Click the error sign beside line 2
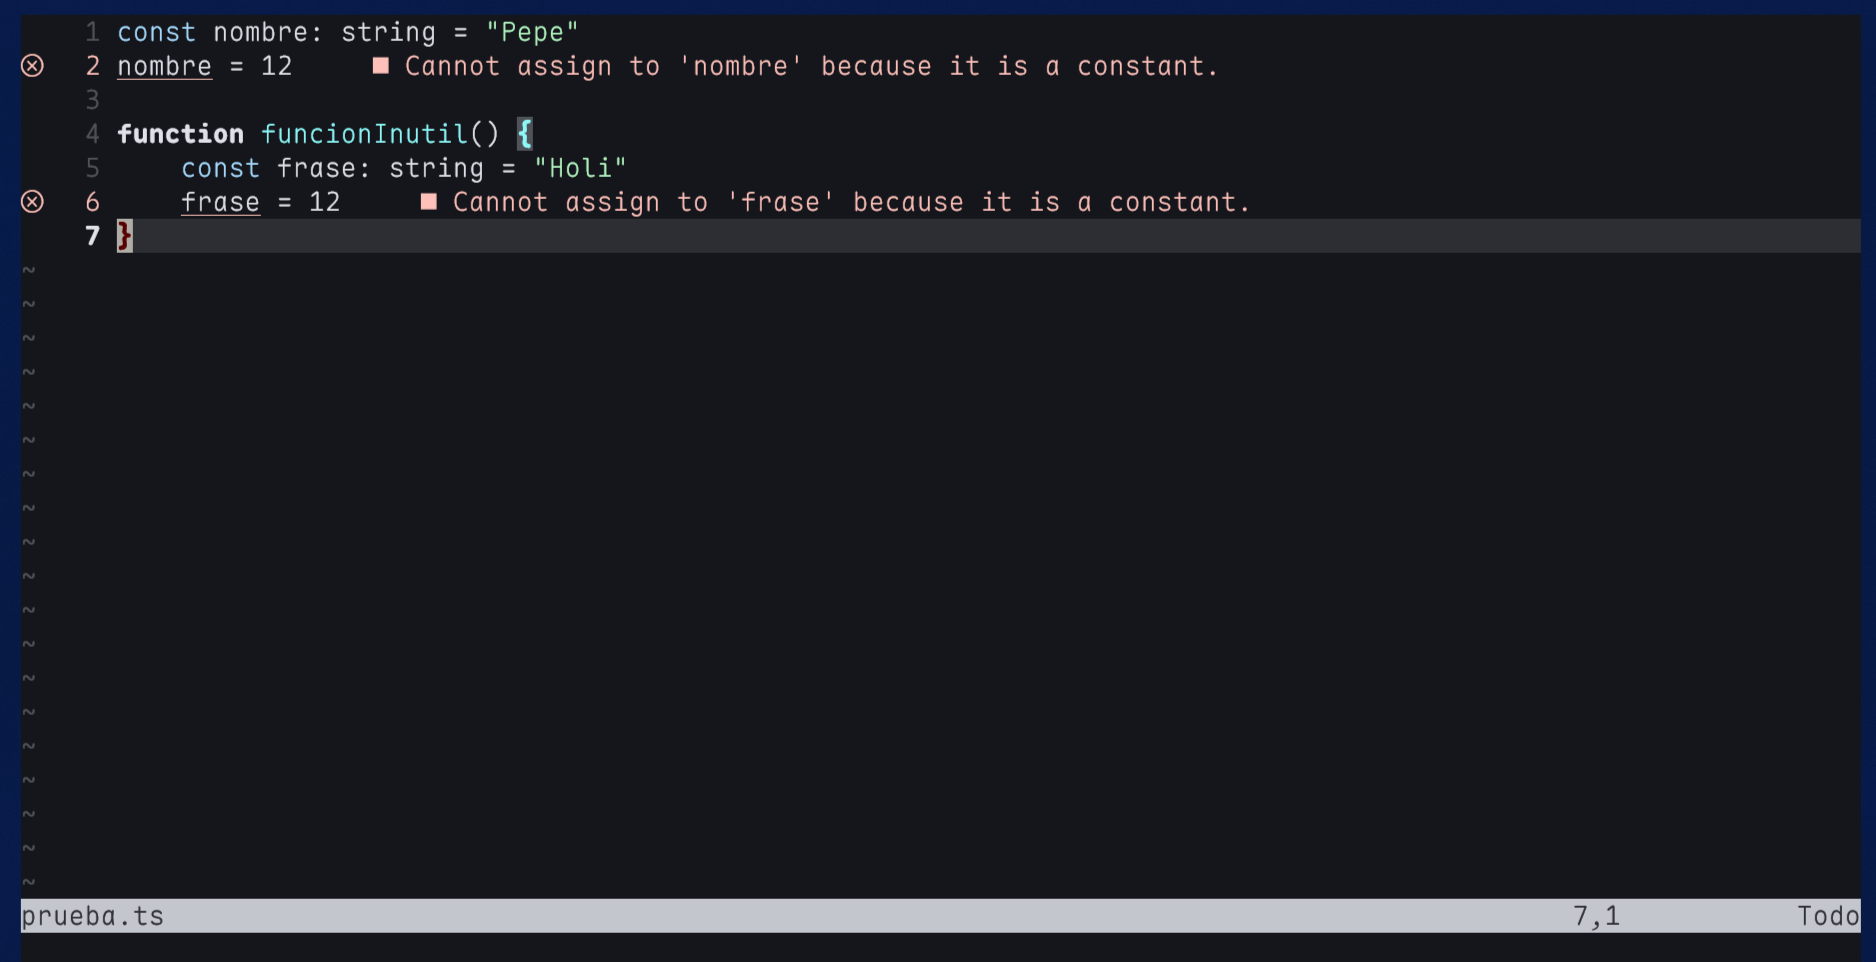1876x962 pixels. (x=32, y=66)
